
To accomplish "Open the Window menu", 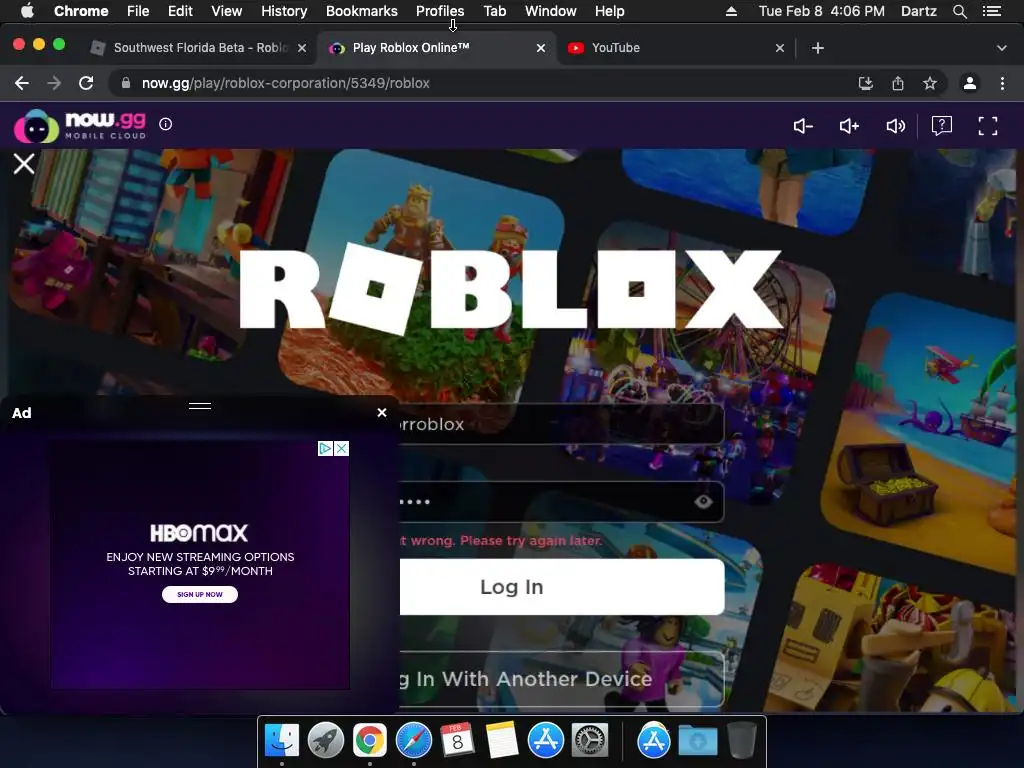I will tap(551, 11).
